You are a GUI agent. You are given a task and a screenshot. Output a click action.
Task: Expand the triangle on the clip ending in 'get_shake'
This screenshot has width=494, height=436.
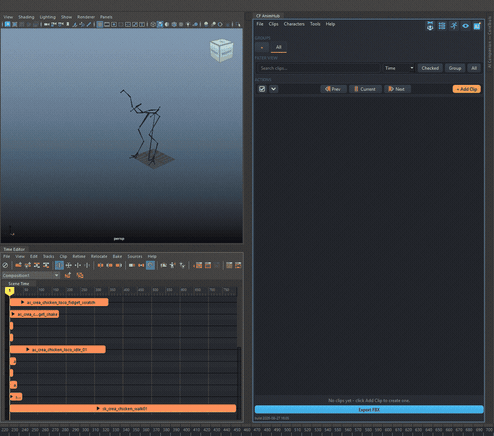pos(13,314)
